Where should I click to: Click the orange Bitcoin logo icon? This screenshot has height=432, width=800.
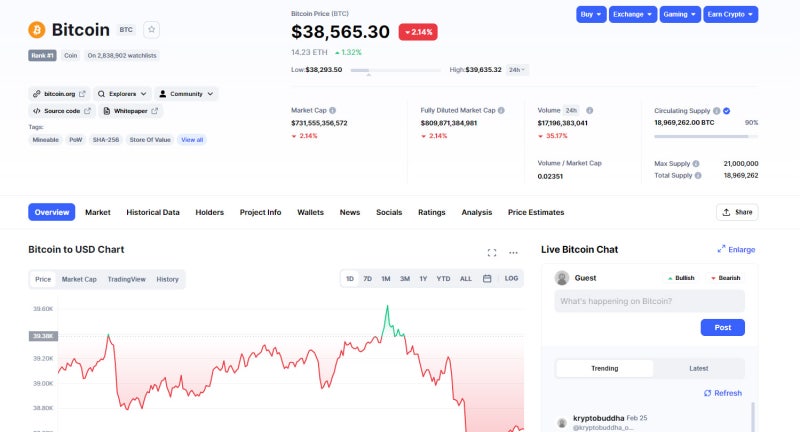[x=37, y=30]
